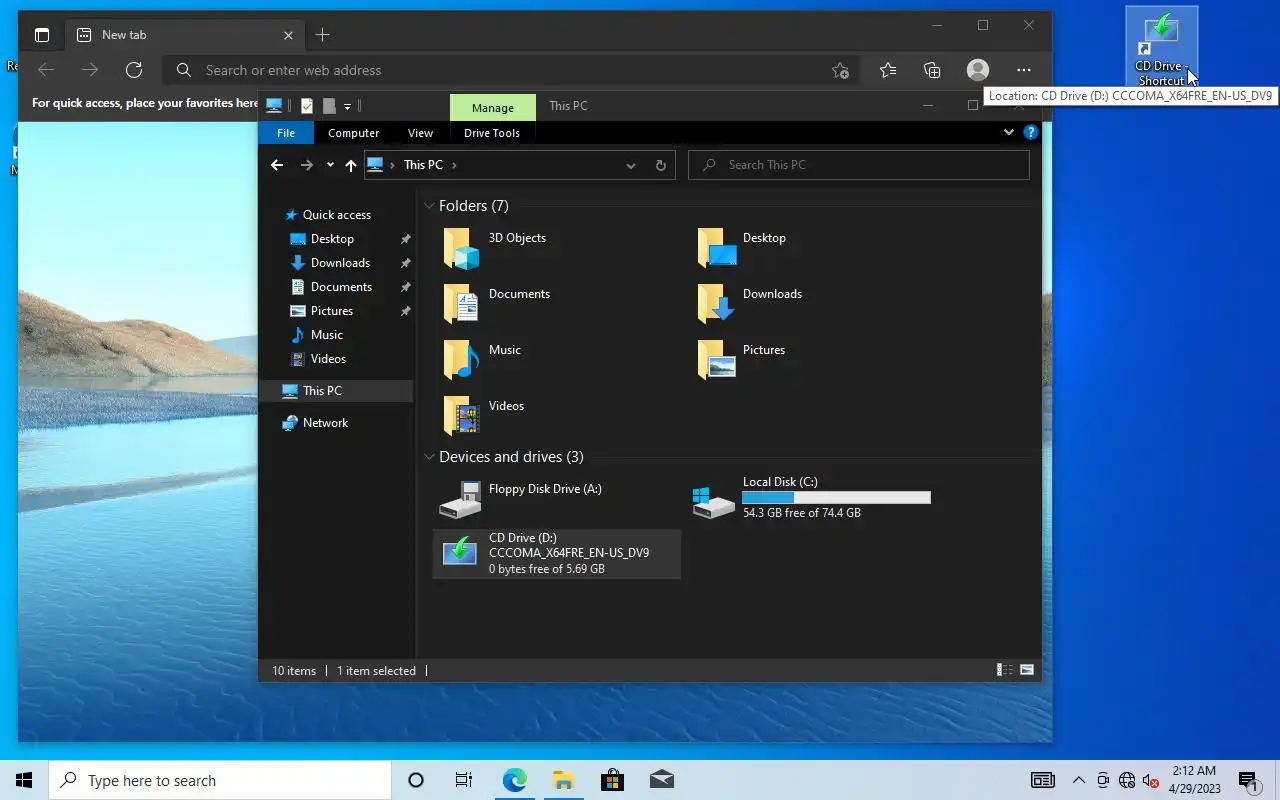Open Collections in Edge
The width and height of the screenshot is (1280, 800).
coord(932,70)
